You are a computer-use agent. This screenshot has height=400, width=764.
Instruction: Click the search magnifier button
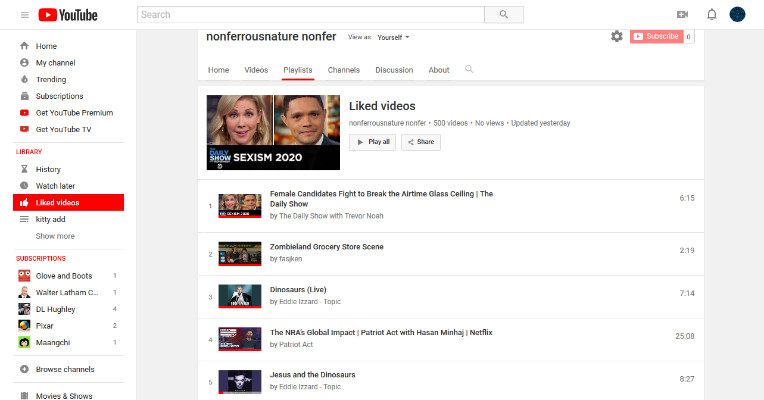click(504, 15)
